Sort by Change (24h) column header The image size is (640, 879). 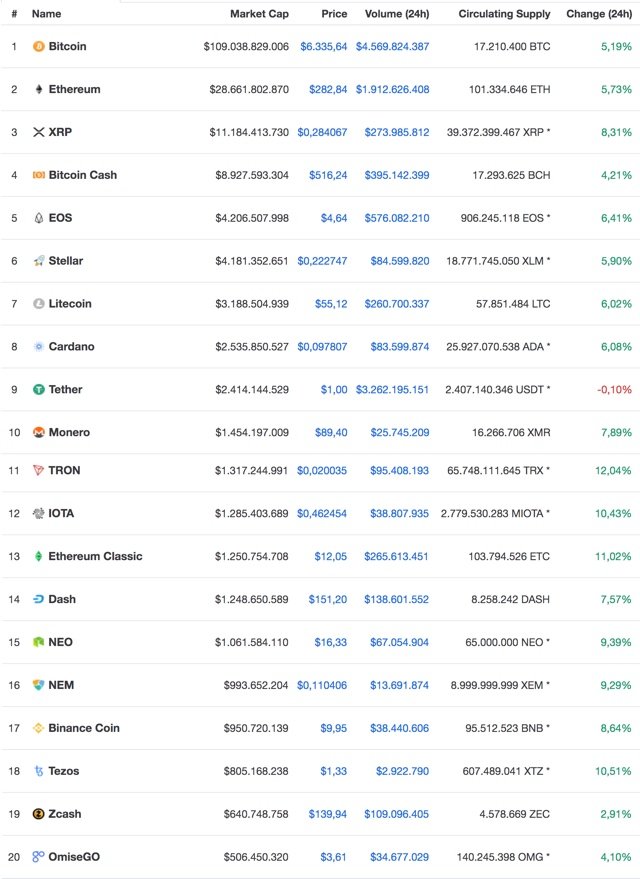tap(599, 14)
